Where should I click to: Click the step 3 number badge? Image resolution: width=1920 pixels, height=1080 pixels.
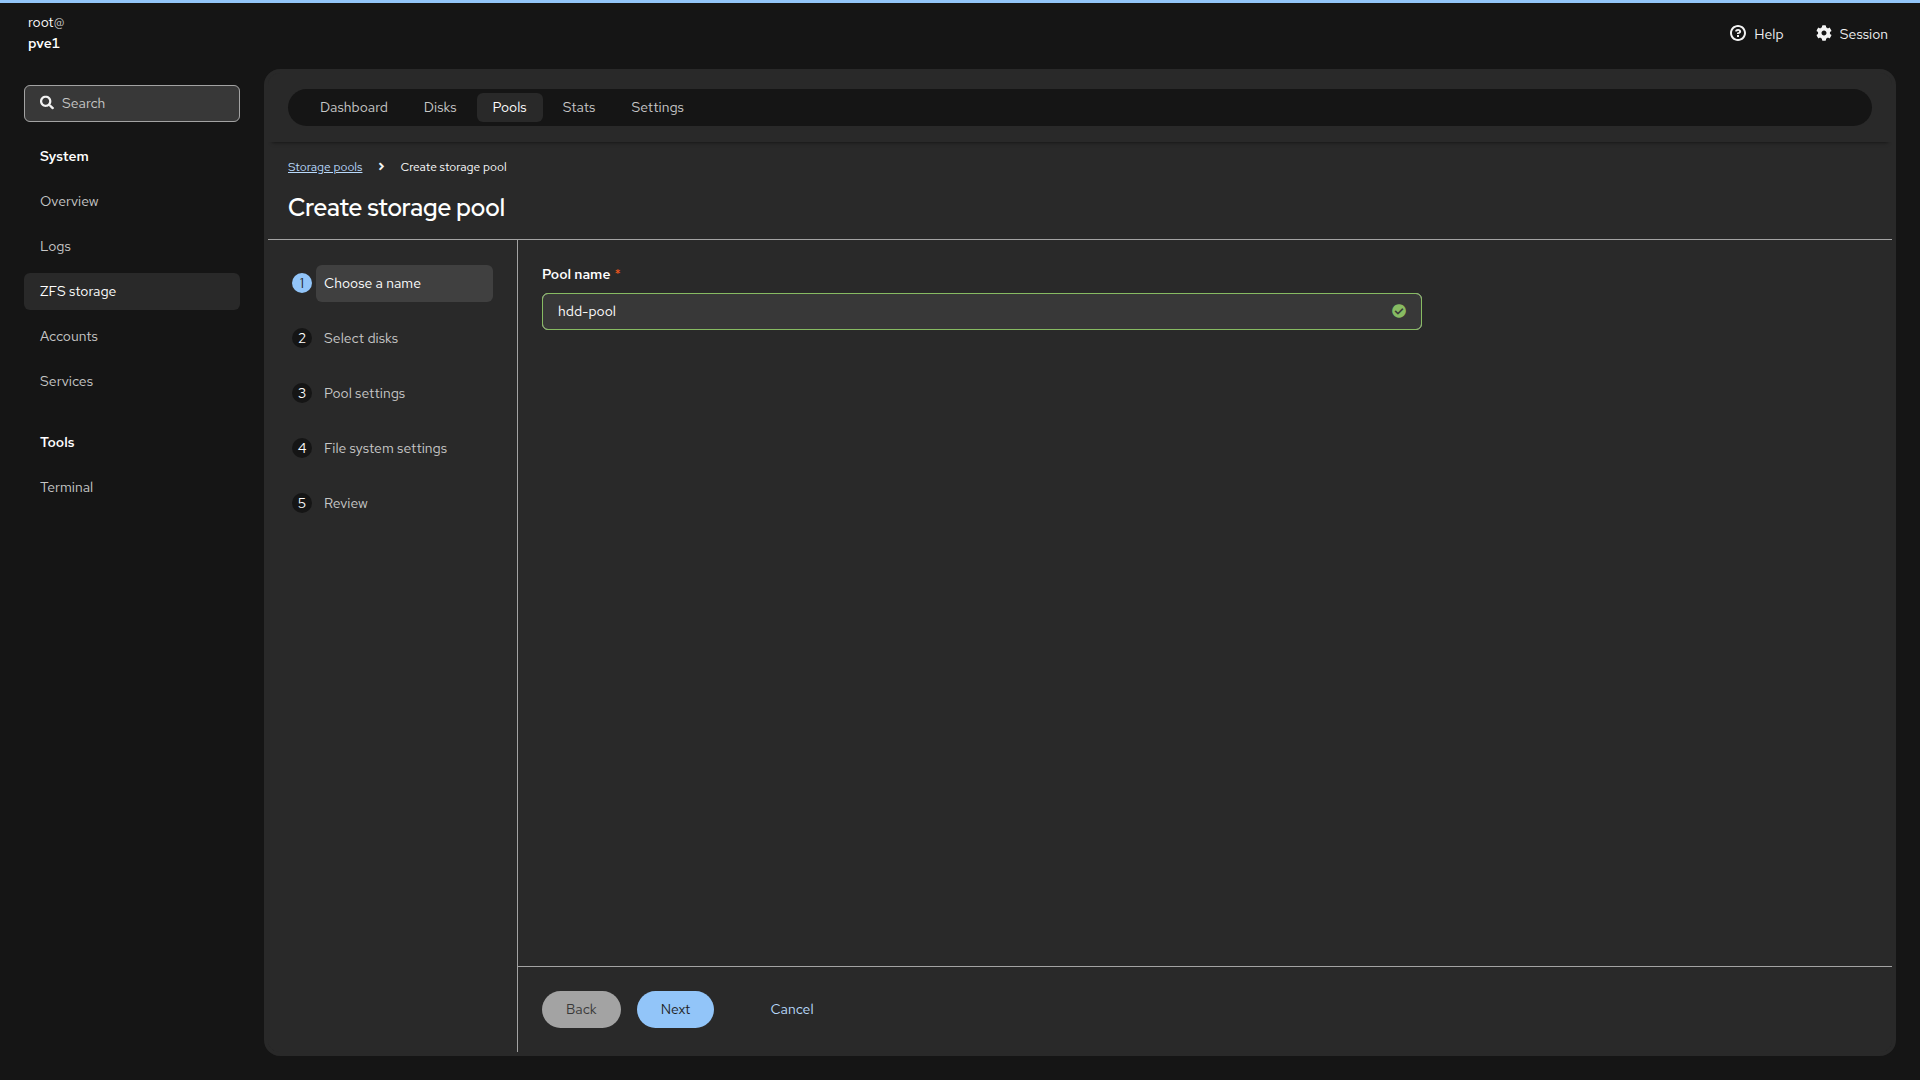301,394
